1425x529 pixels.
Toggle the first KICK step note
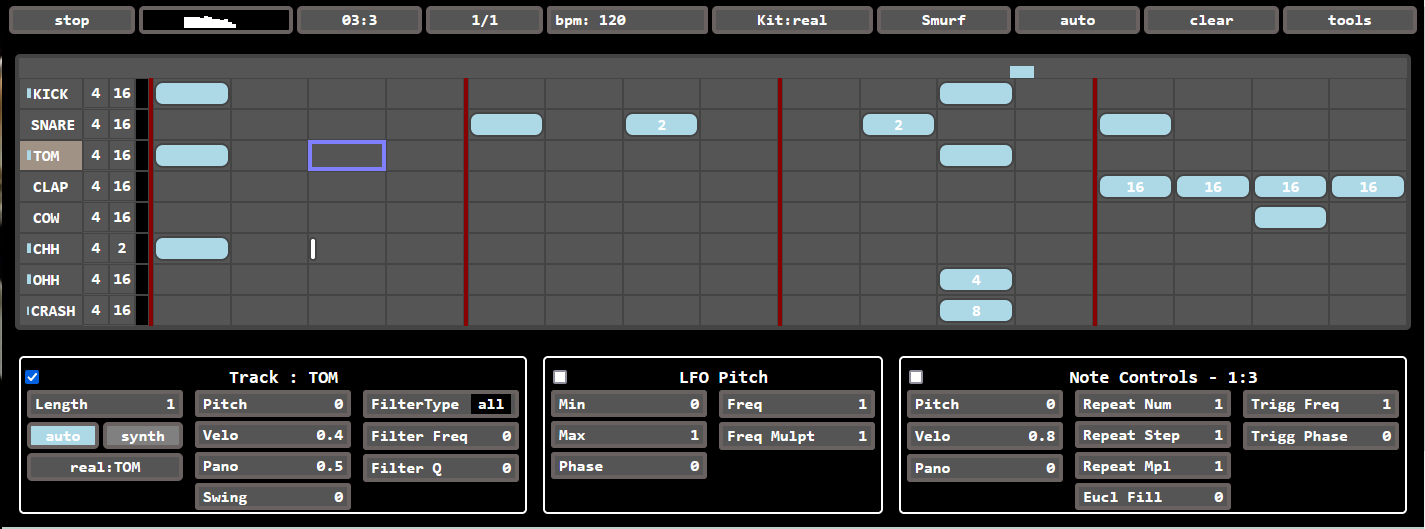192,94
